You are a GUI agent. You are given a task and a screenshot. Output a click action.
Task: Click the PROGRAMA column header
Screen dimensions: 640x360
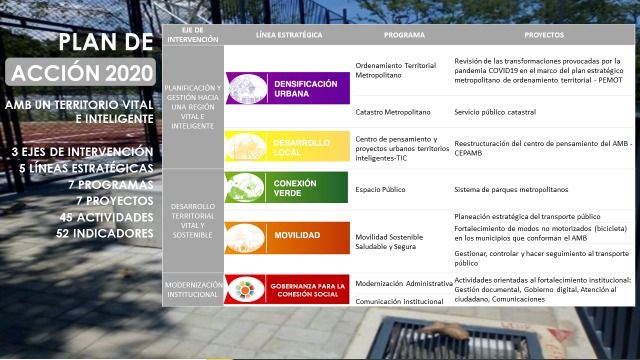(404, 35)
